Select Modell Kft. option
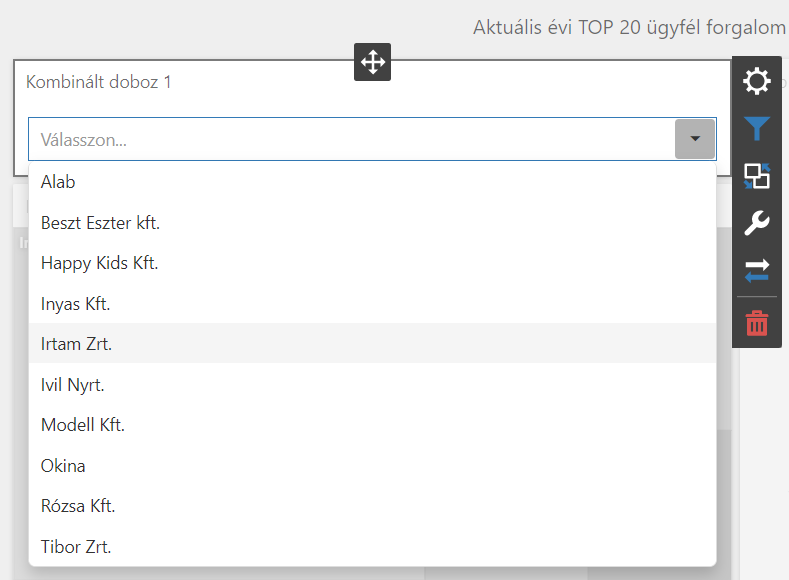 [x=82, y=425]
